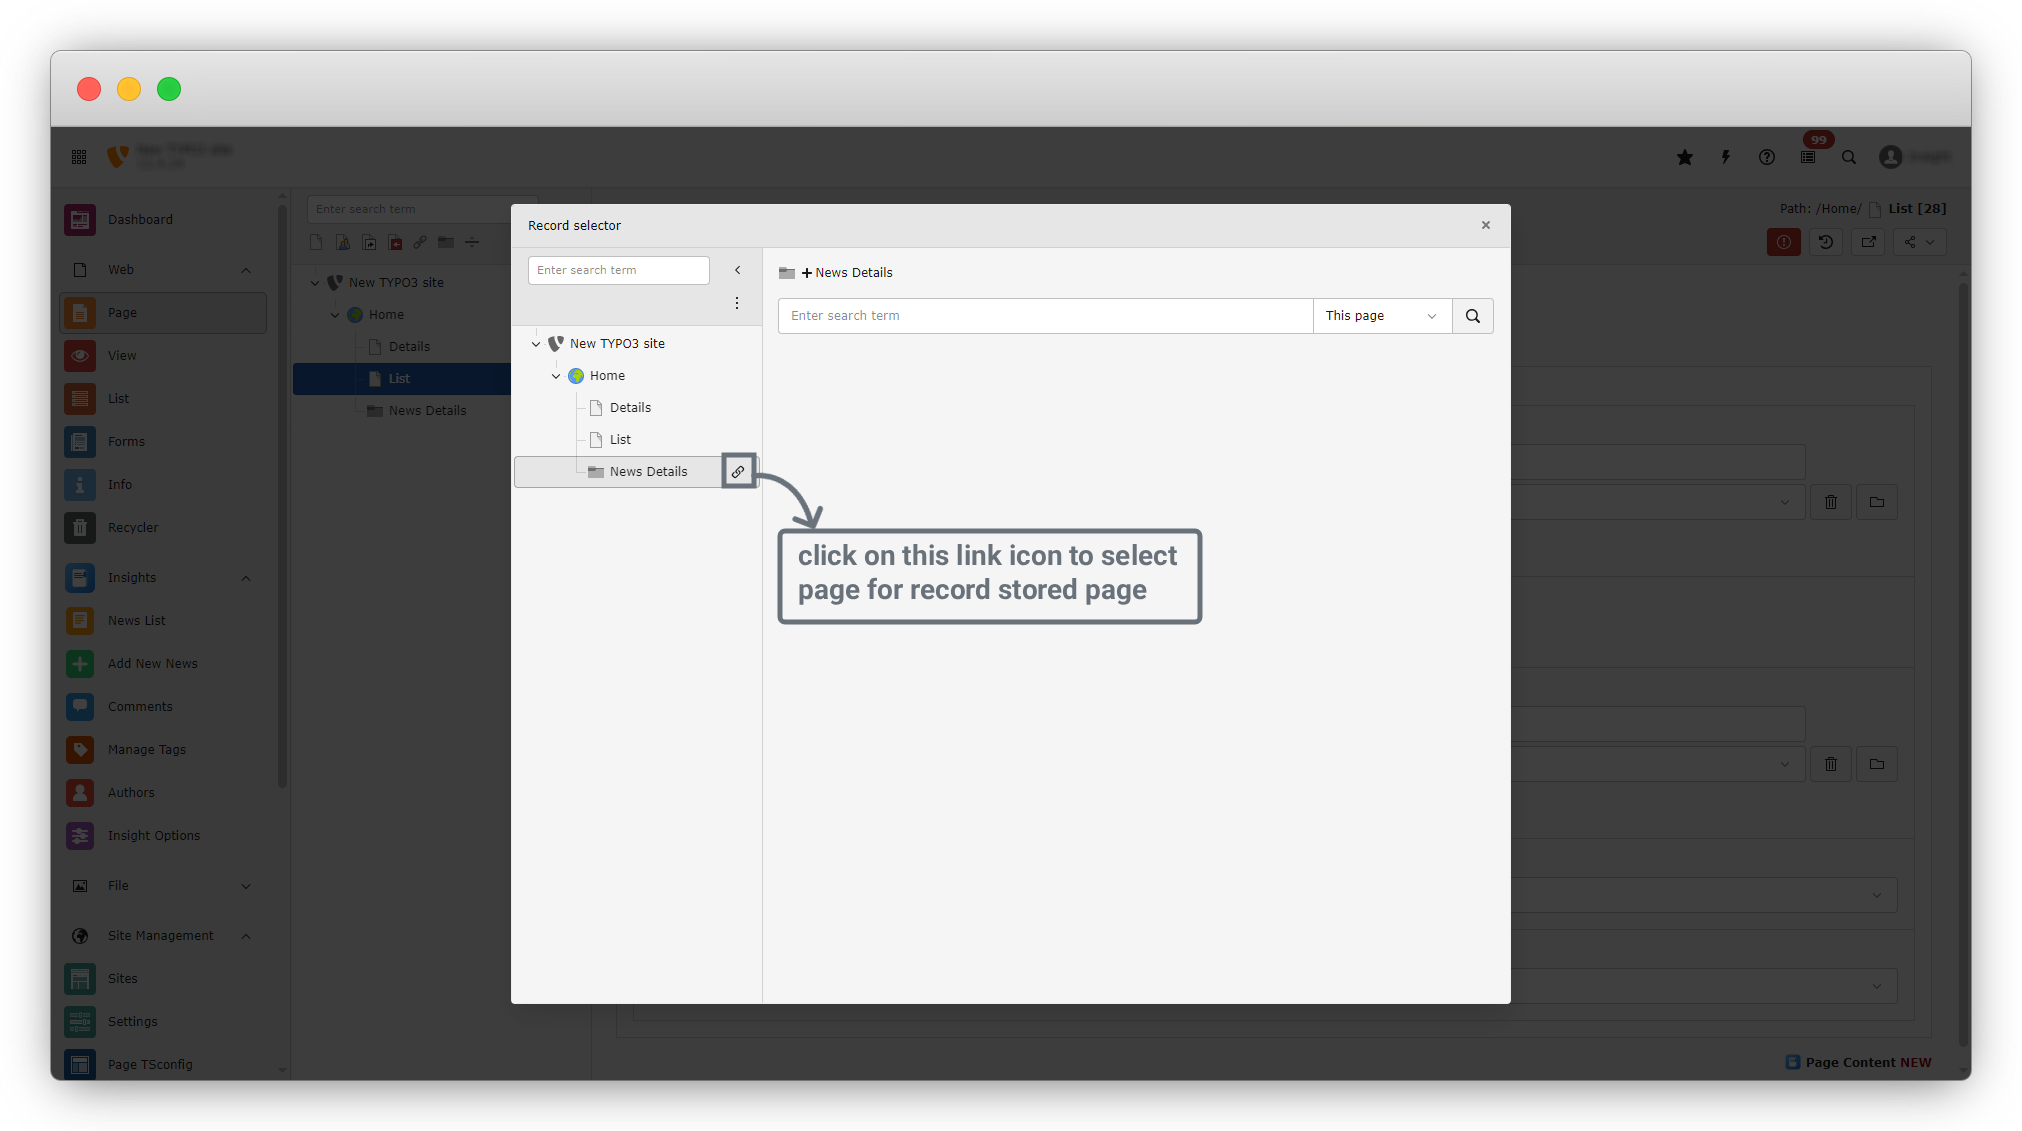Collapse the page tree with the left chevron
The height and width of the screenshot is (1131, 2022).
click(738, 270)
